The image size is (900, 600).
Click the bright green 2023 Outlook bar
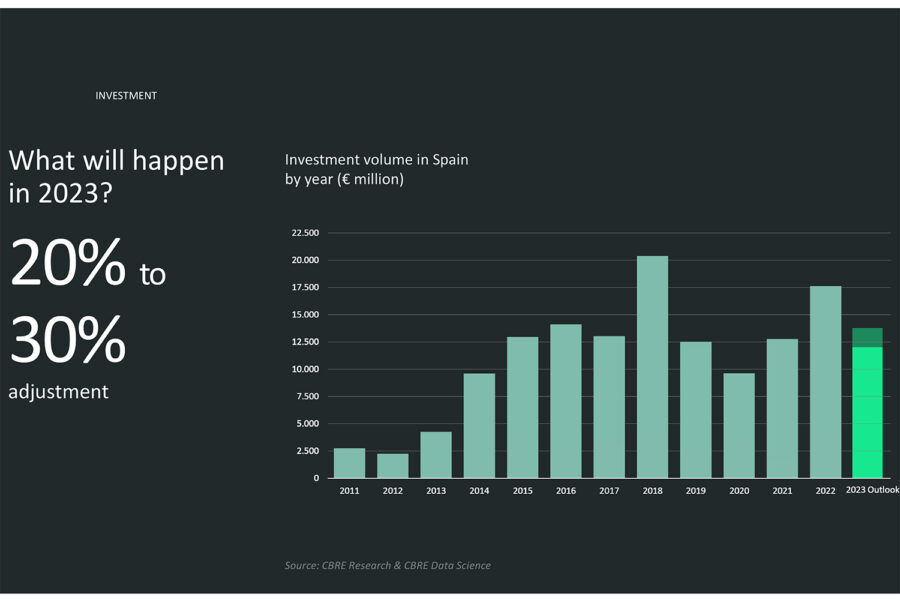click(867, 412)
